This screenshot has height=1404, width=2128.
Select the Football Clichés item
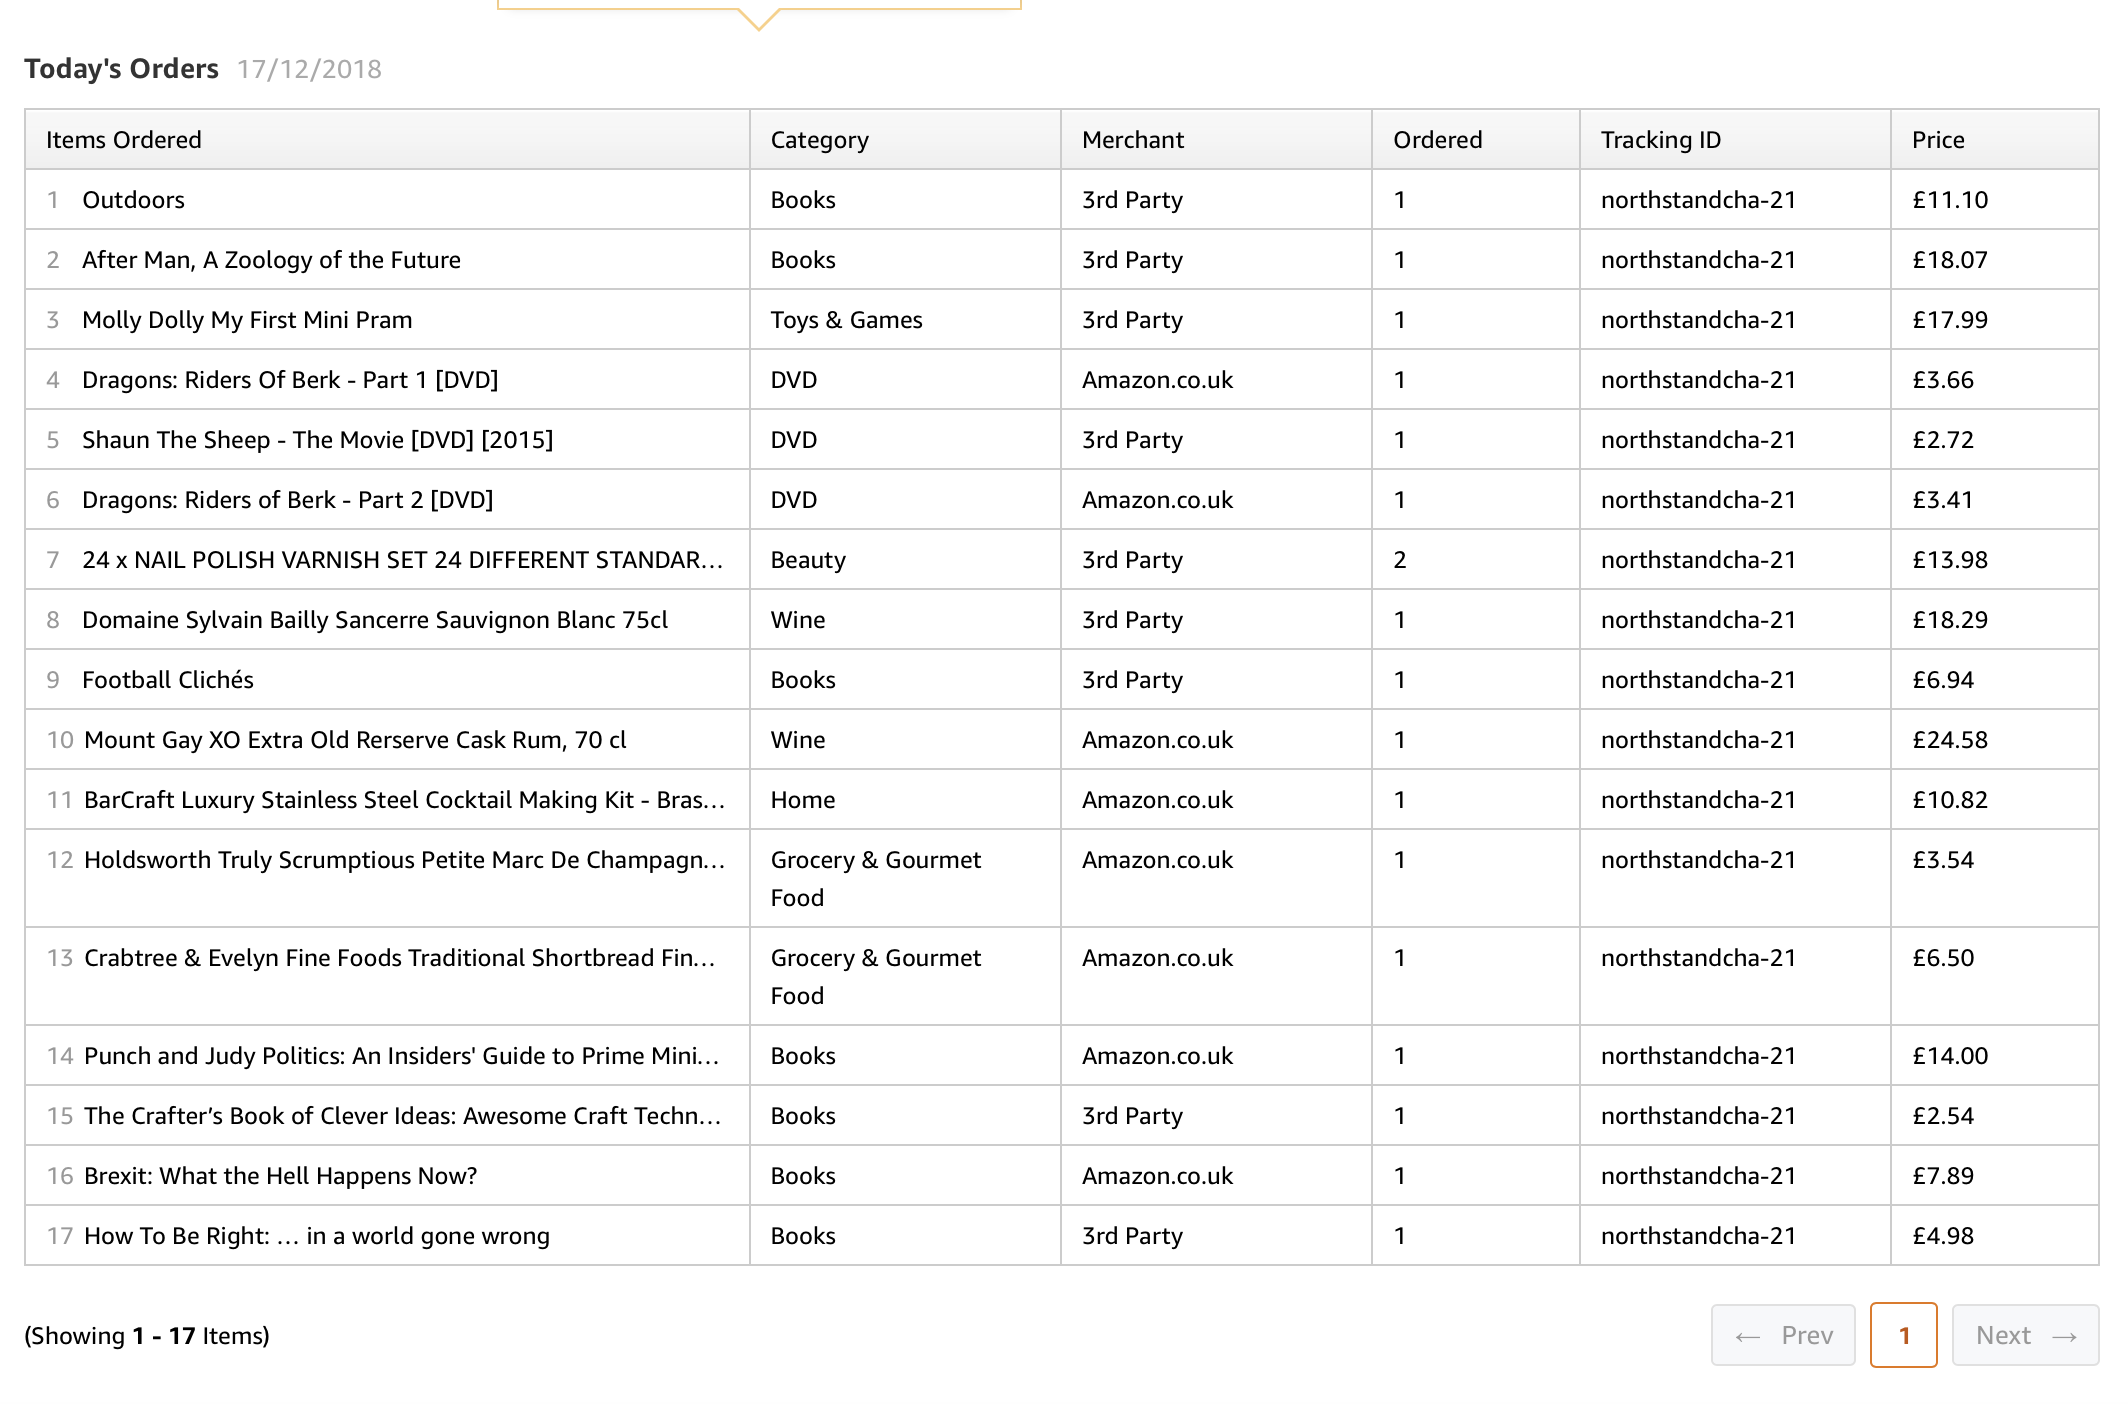(168, 680)
